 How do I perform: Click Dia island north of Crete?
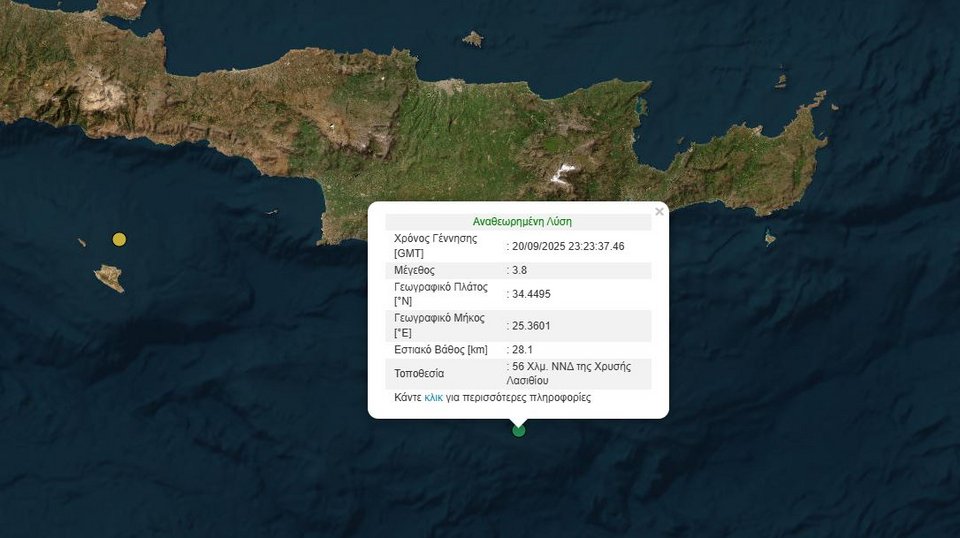click(473, 39)
